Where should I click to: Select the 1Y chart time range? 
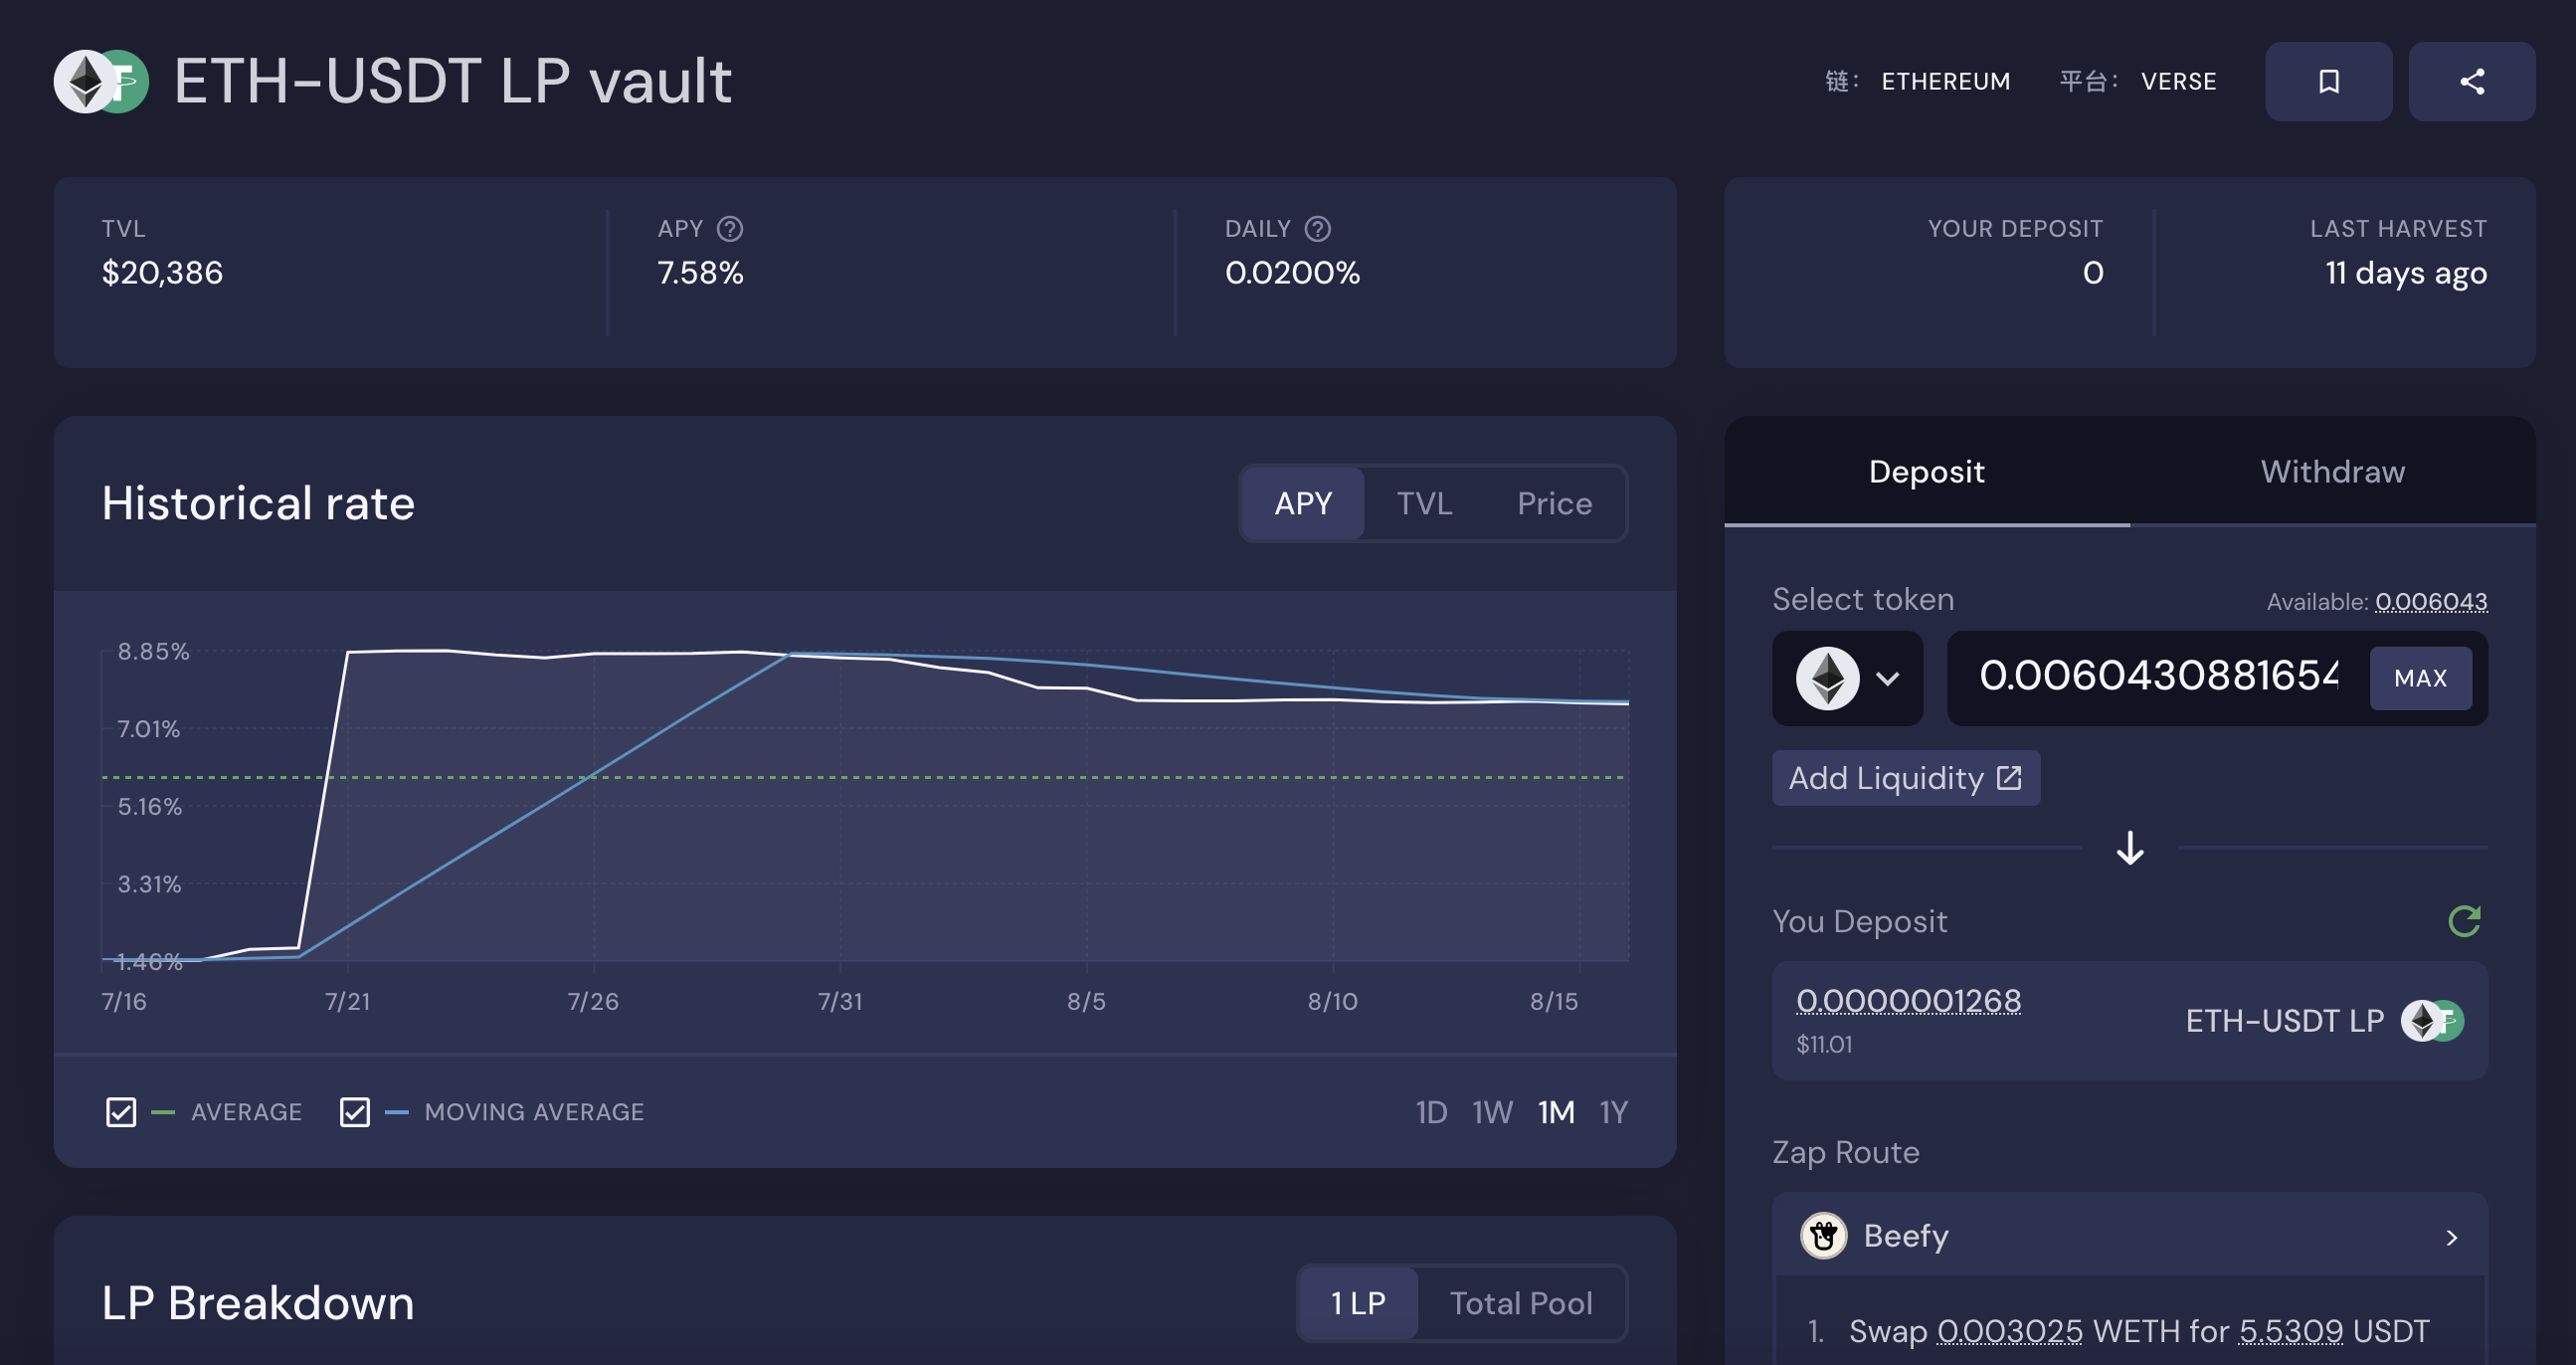(x=1613, y=1112)
